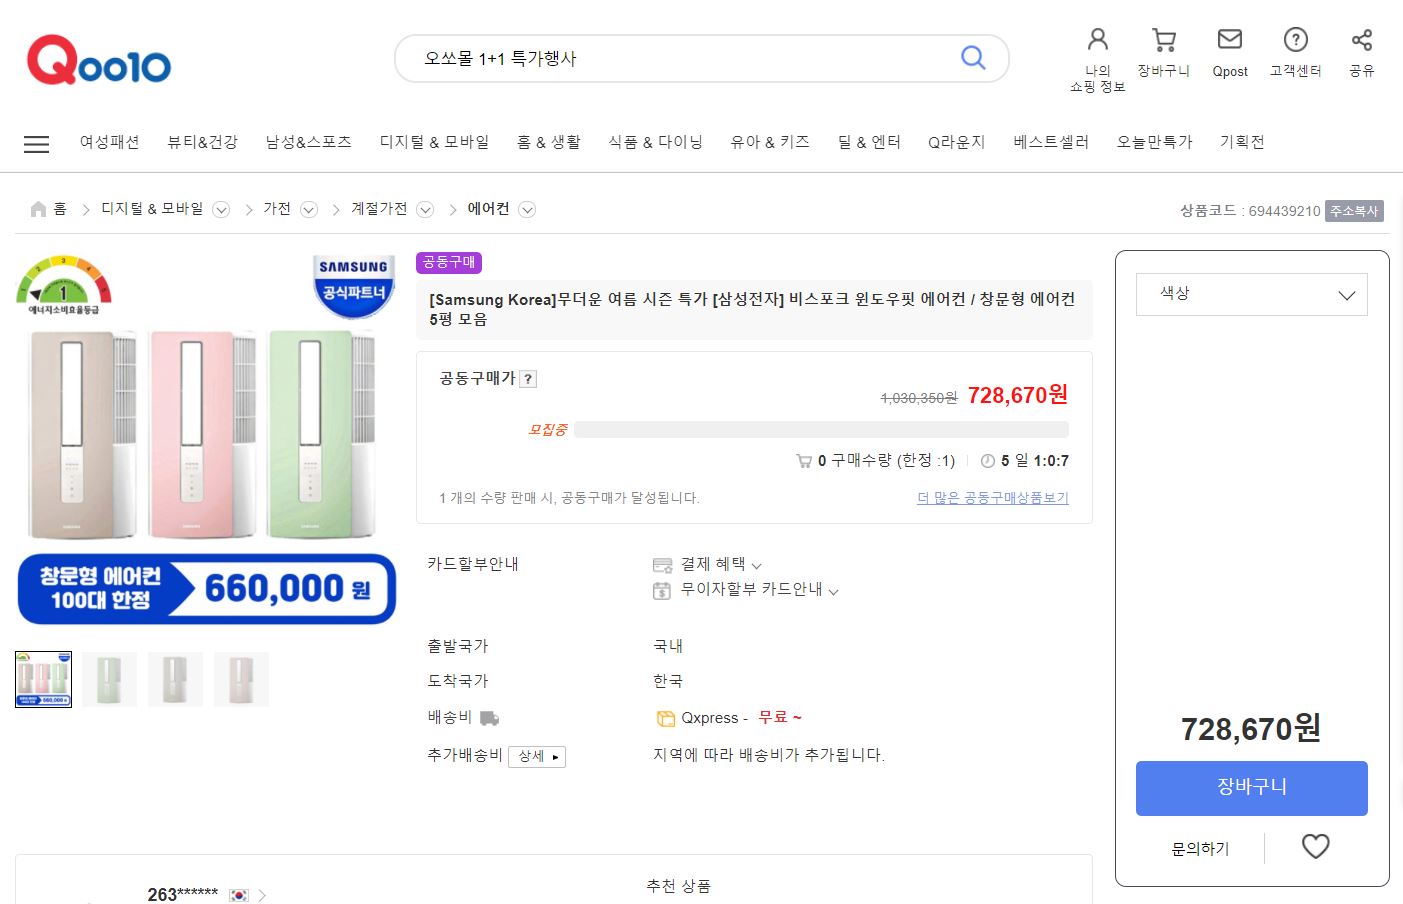Click the home icon in breadcrumb

point(38,209)
